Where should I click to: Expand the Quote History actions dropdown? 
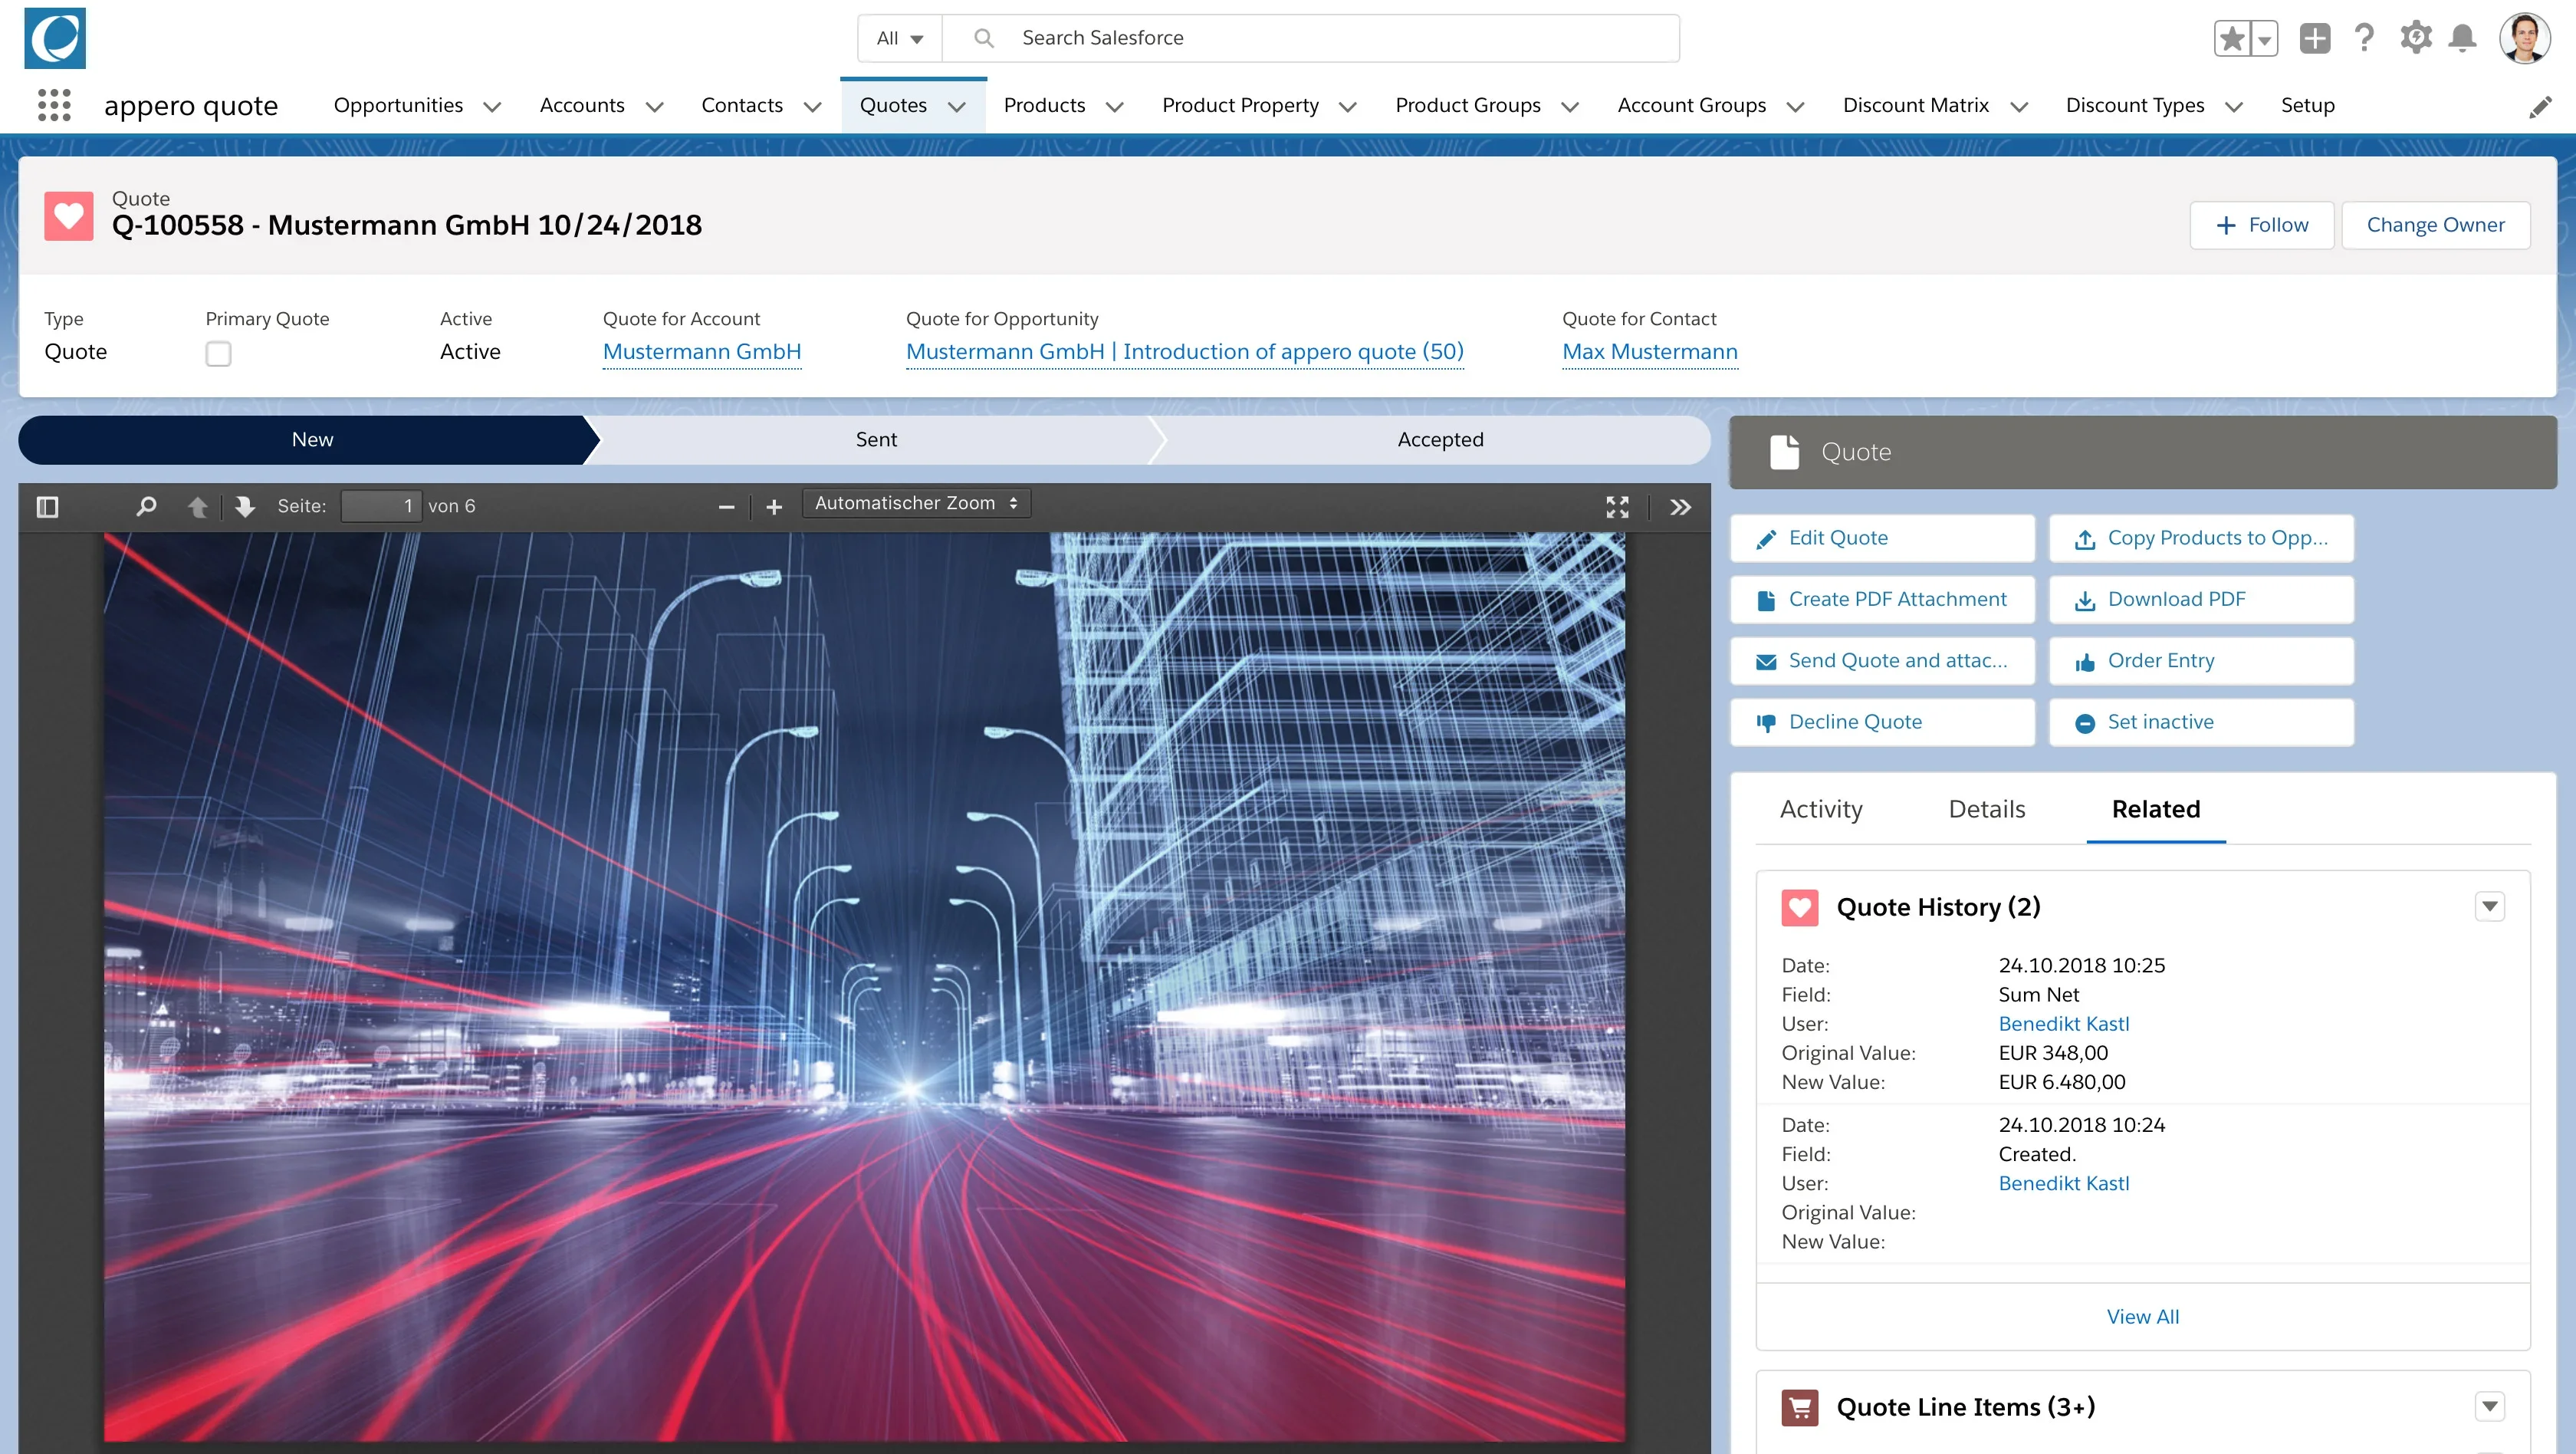pyautogui.click(x=2489, y=906)
